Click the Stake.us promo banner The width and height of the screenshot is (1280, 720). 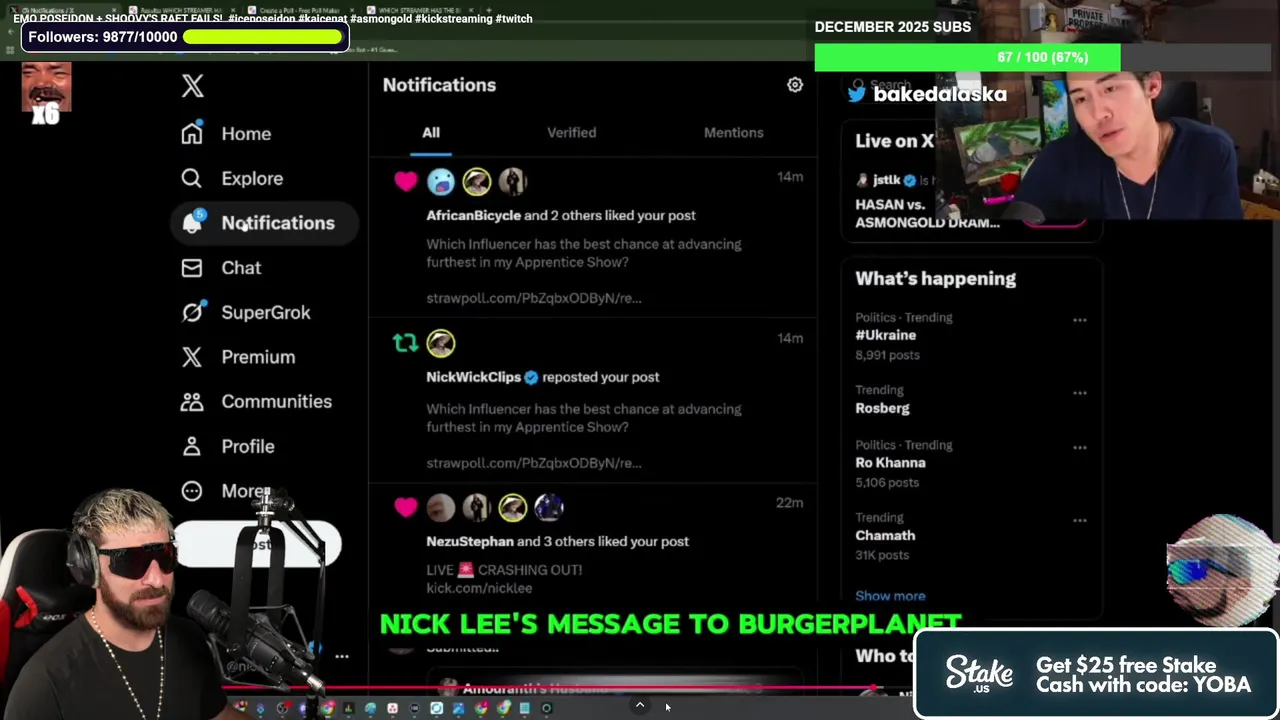coord(1096,675)
